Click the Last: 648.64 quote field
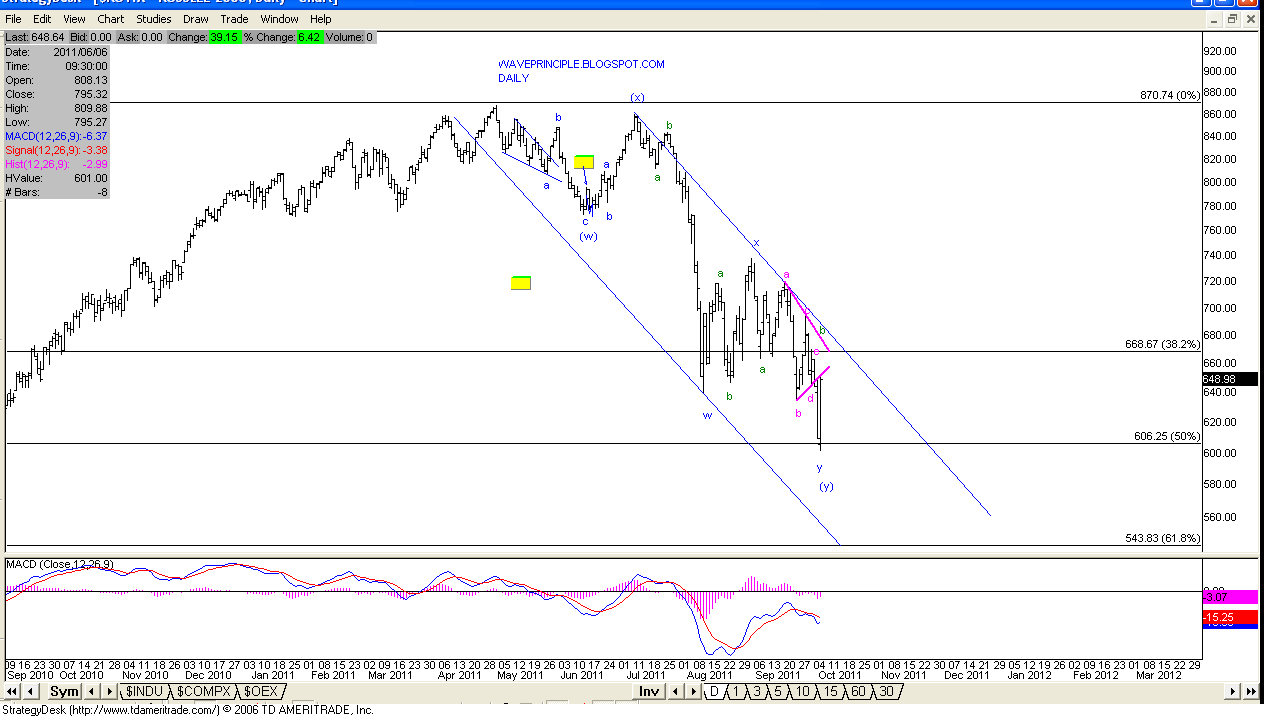This screenshot has height=716, width=1264. coord(37,38)
